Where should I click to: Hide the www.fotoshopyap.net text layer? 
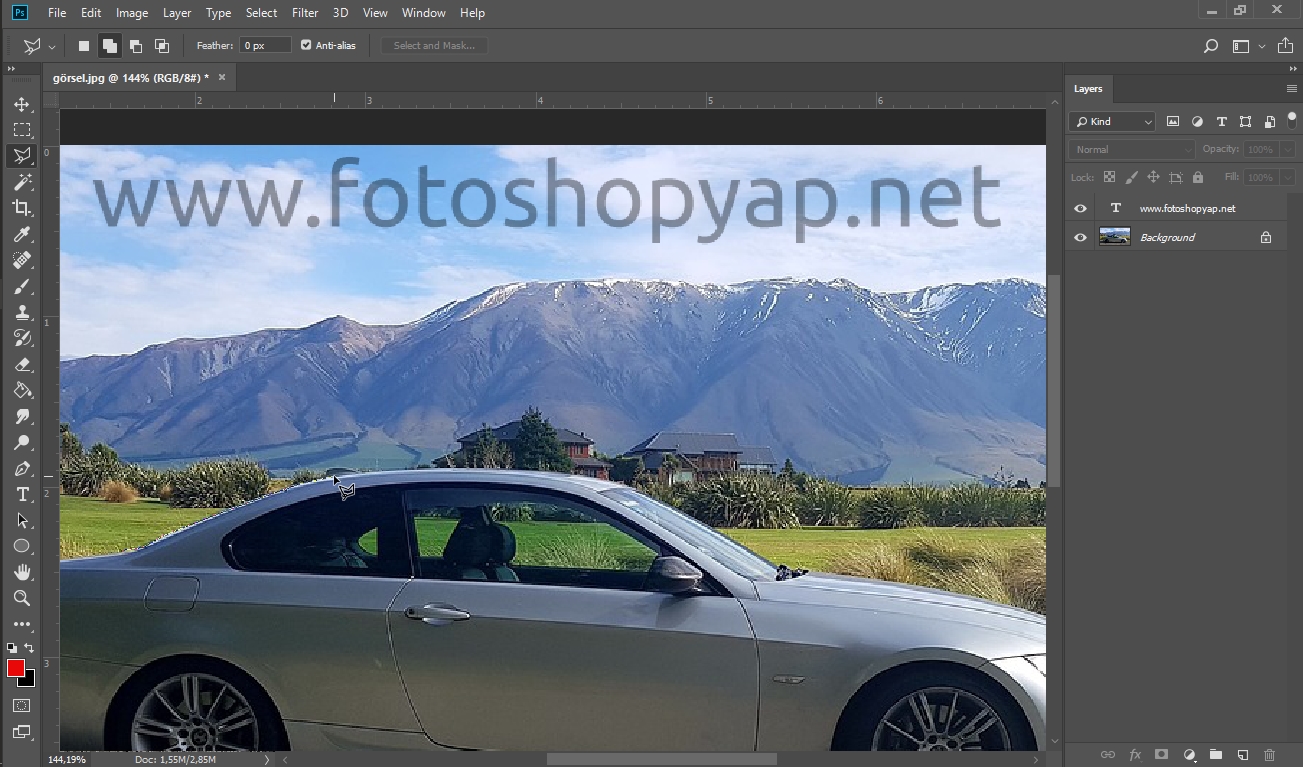click(1080, 208)
